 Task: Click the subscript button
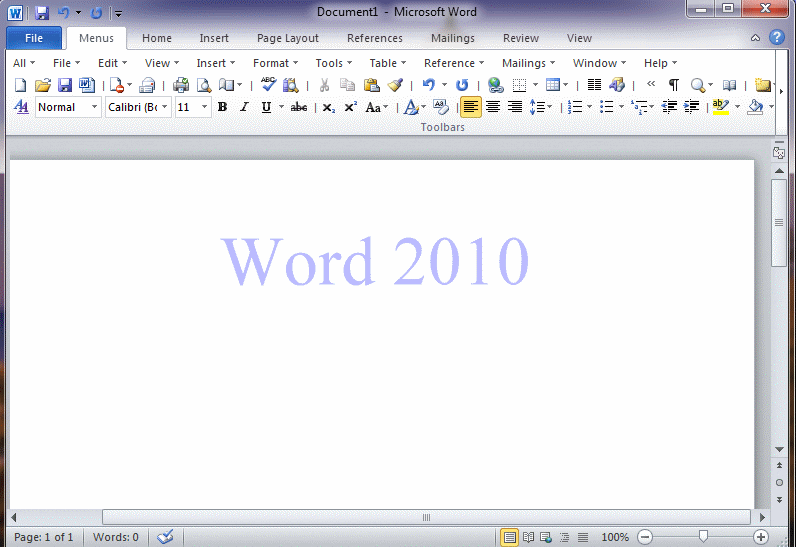328,107
